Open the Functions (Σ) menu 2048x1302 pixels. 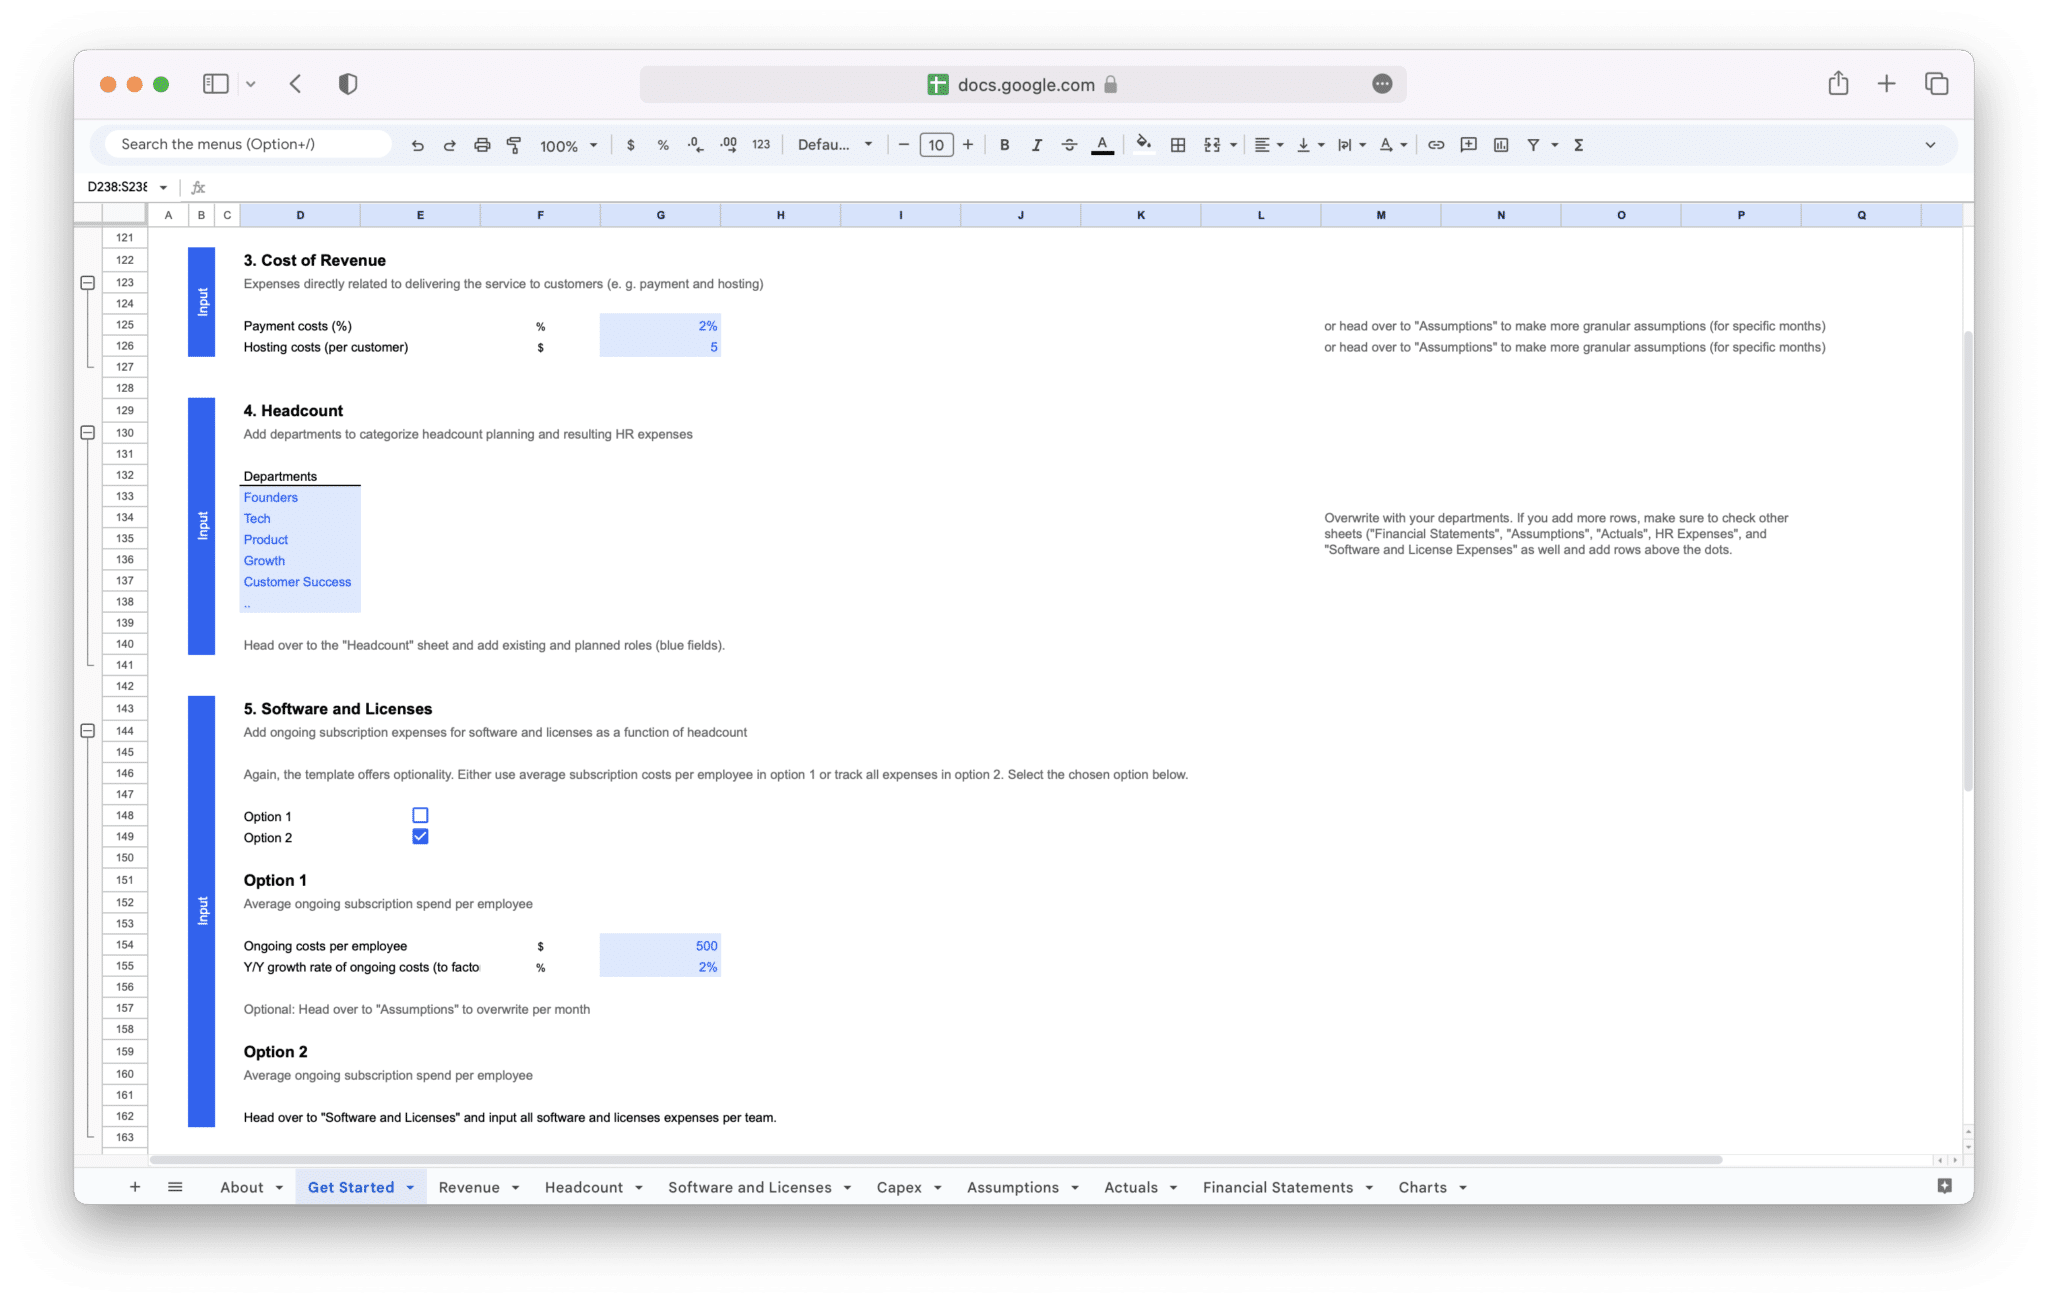tap(1578, 144)
